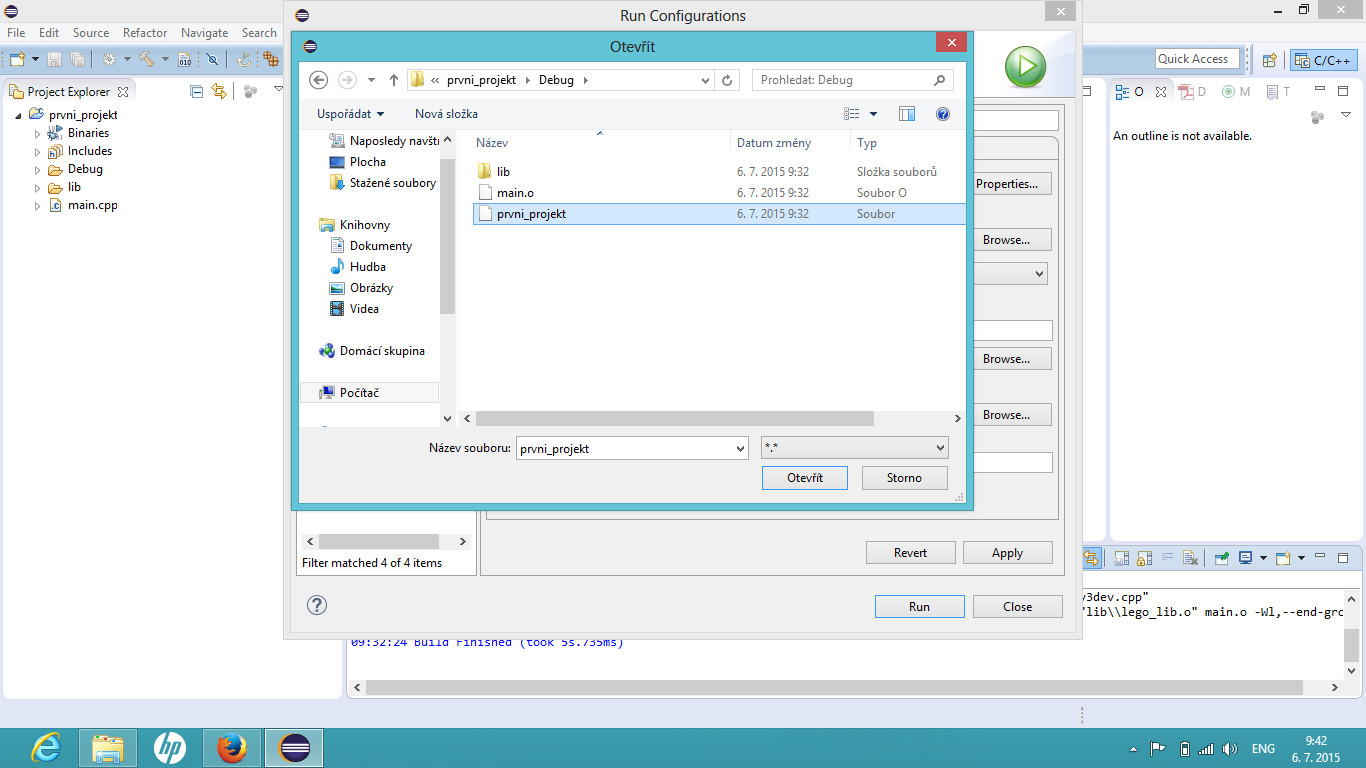Expand the file name combo box list
The image size is (1366, 768).
pos(740,449)
